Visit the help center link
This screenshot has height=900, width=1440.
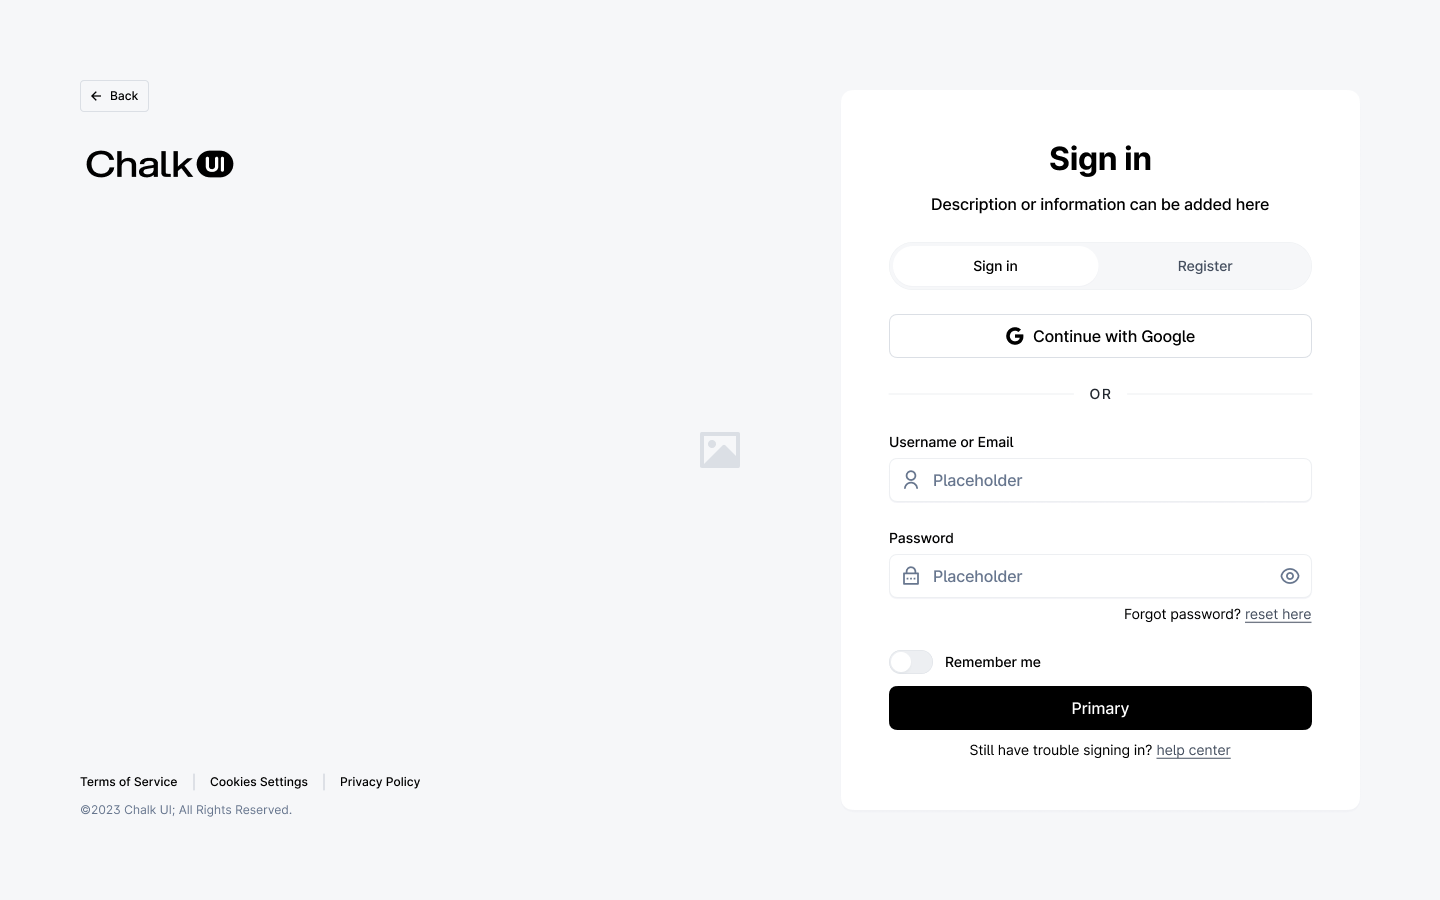click(x=1193, y=750)
